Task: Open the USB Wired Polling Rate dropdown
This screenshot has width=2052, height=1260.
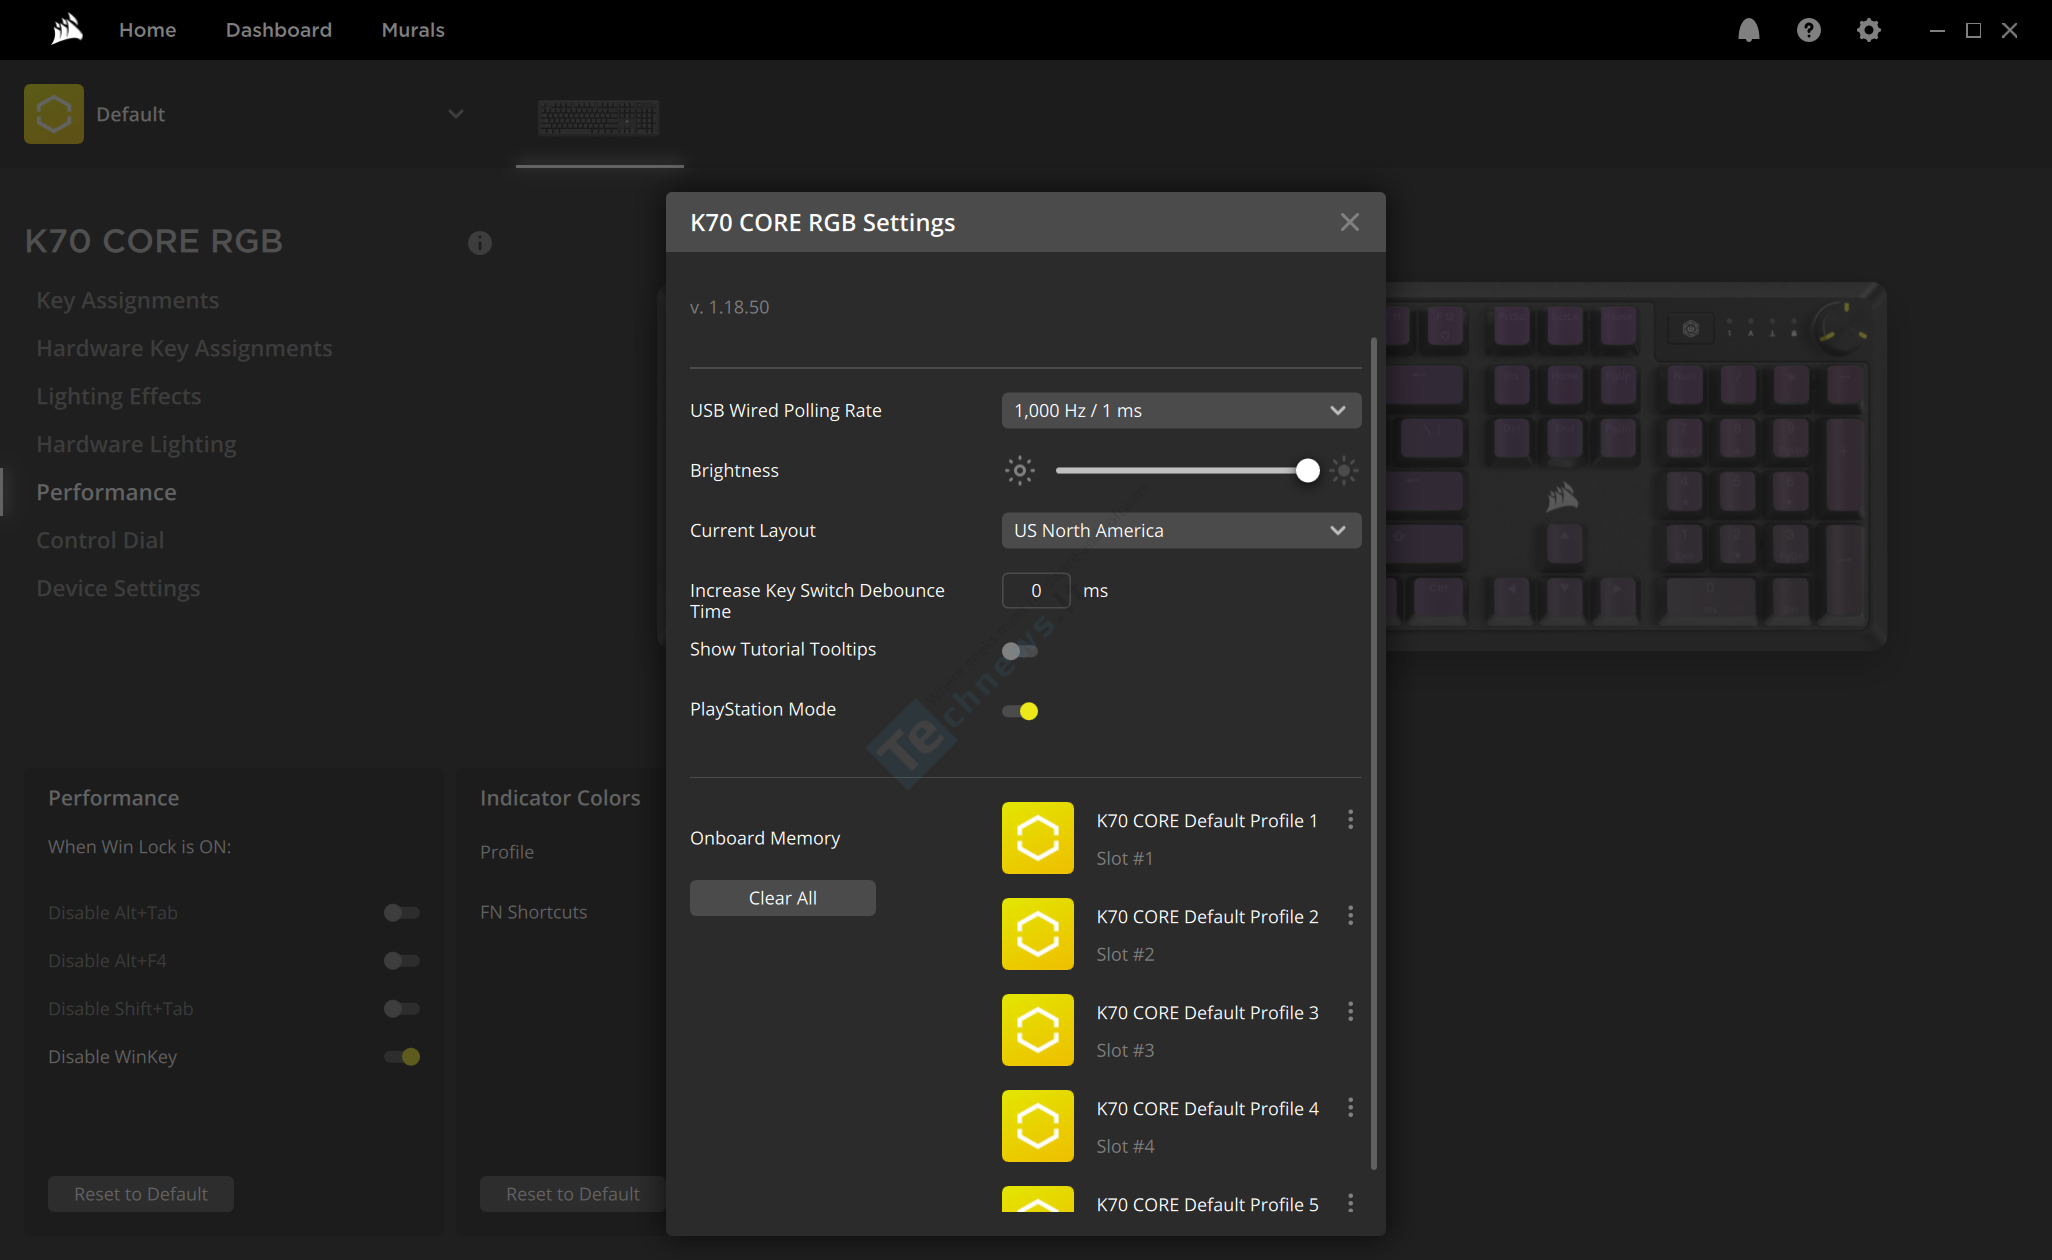Action: [x=1181, y=411]
